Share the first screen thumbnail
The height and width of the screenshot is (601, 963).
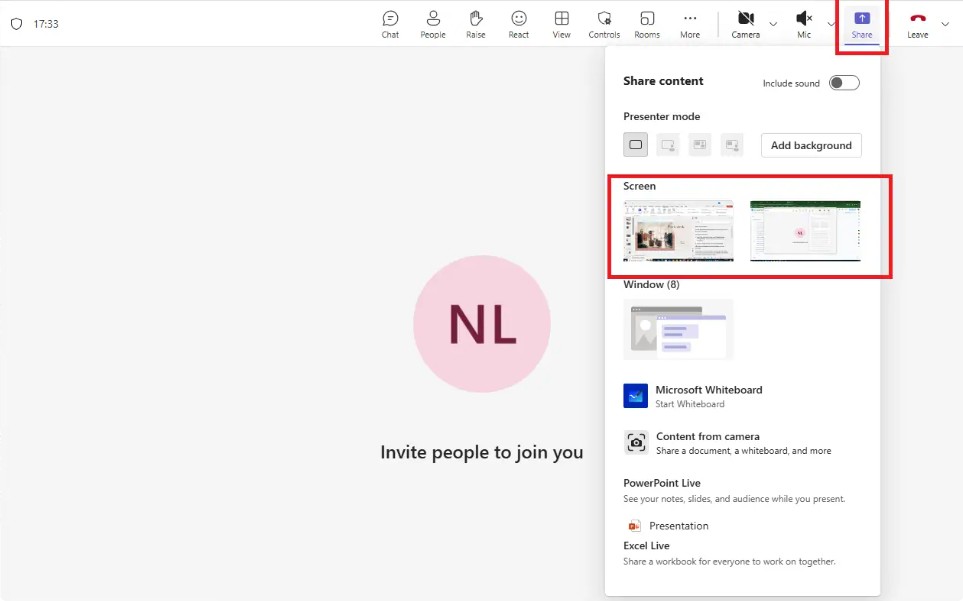coord(678,231)
